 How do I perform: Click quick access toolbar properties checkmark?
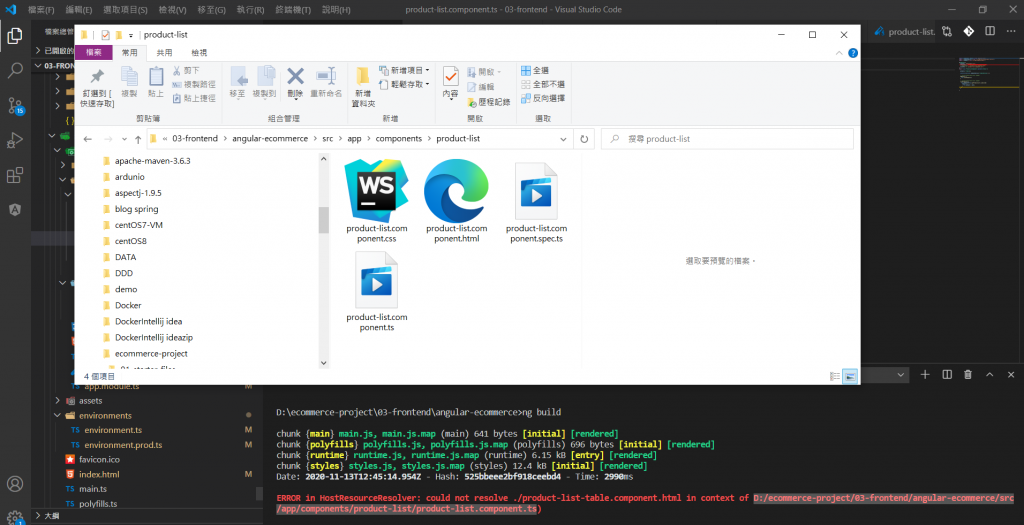[105, 35]
